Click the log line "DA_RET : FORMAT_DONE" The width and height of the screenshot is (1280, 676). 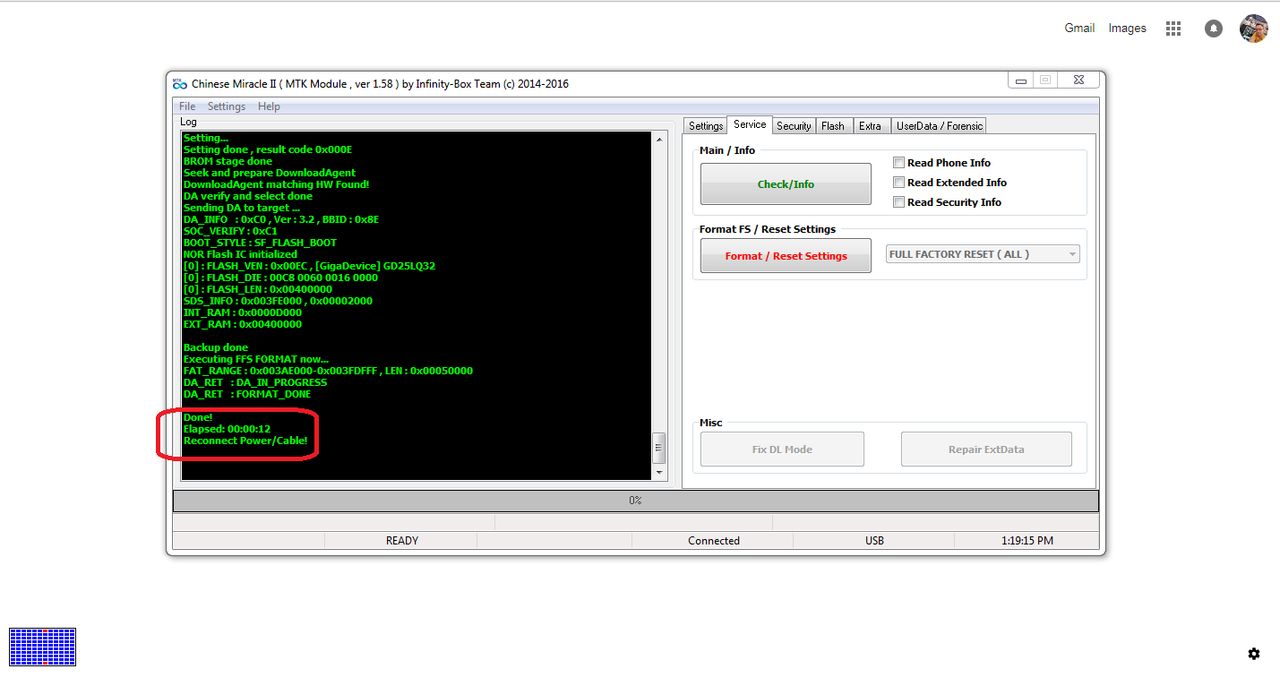click(x=247, y=394)
